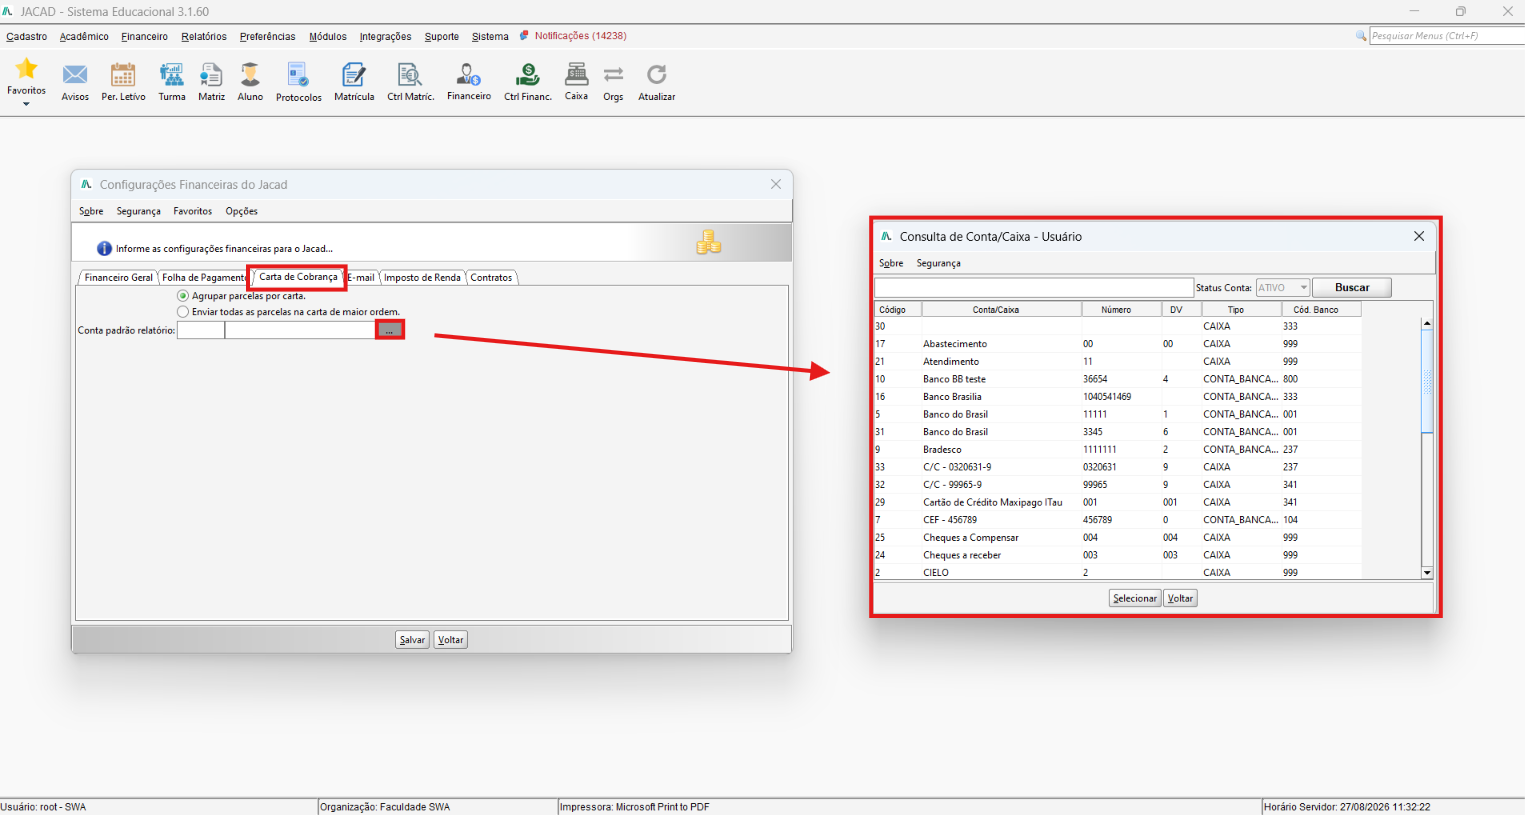This screenshot has width=1525, height=815.
Task: Click the Buscar button
Action: (x=1352, y=288)
